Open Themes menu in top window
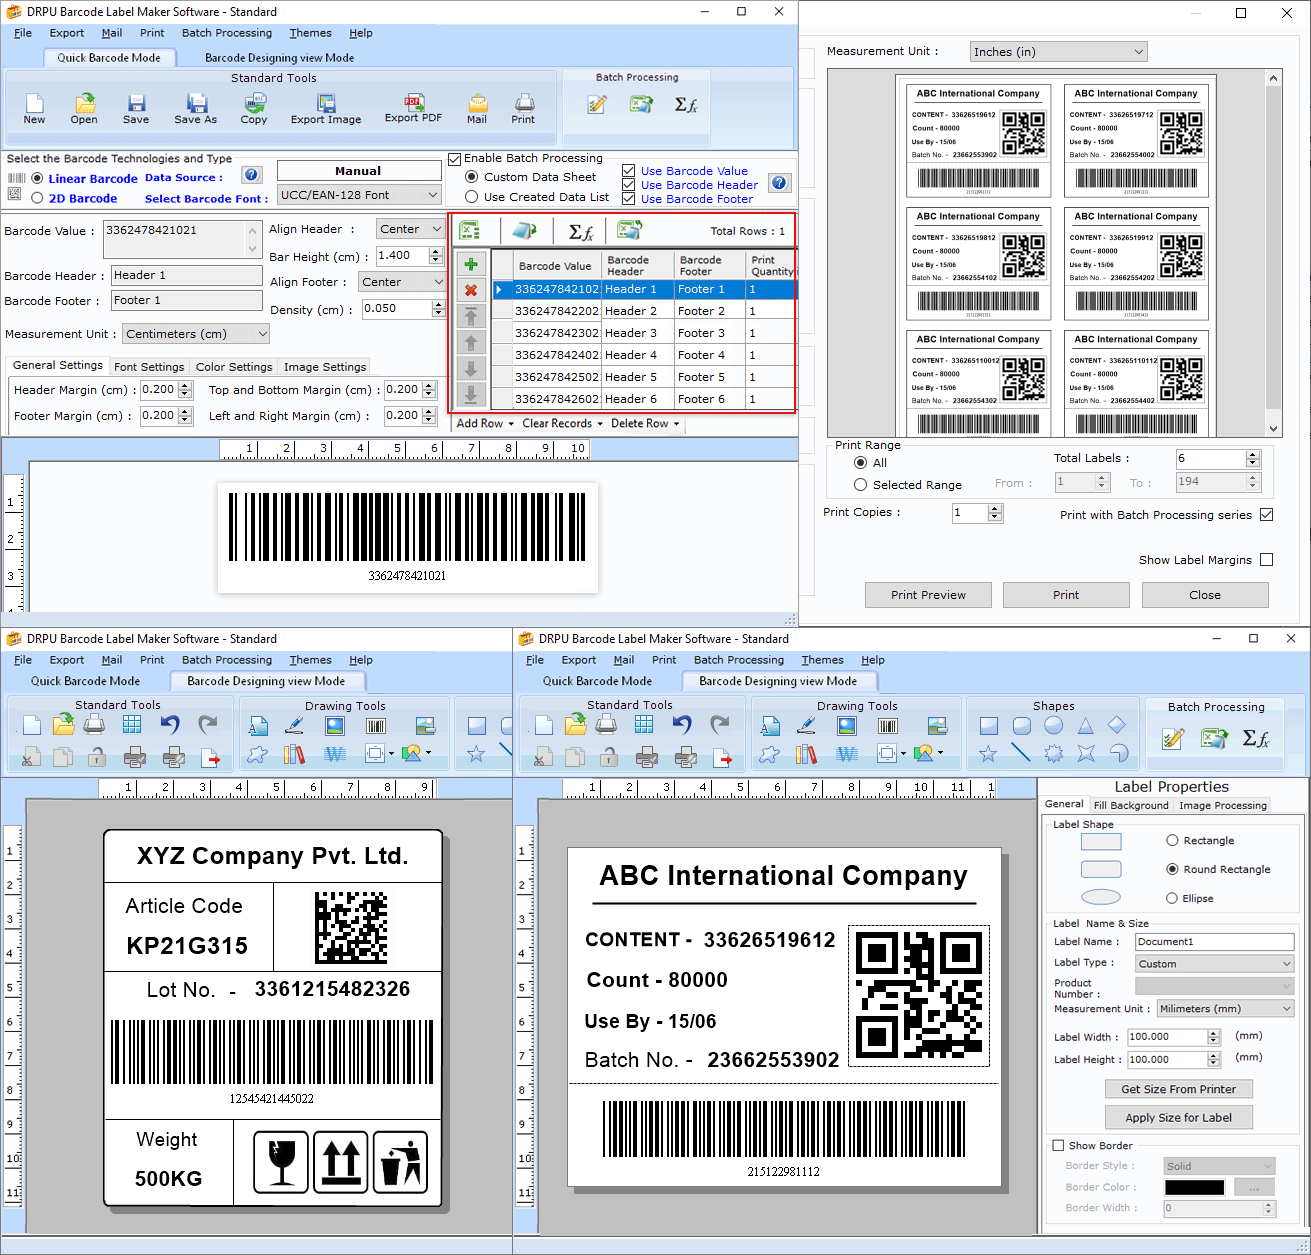 [311, 33]
